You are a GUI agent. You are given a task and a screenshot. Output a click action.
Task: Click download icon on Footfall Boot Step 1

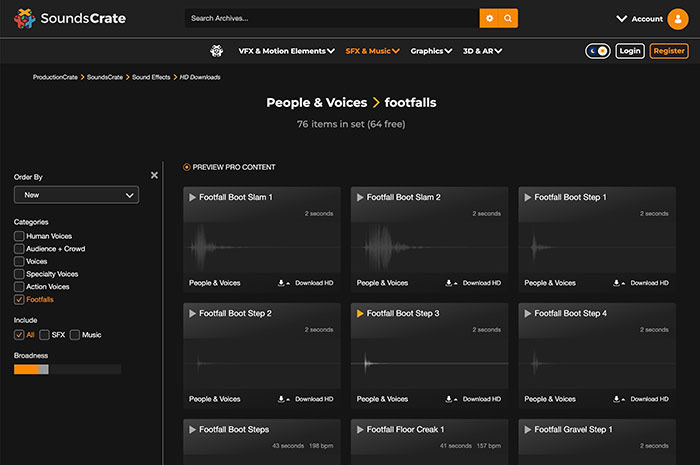(x=619, y=283)
